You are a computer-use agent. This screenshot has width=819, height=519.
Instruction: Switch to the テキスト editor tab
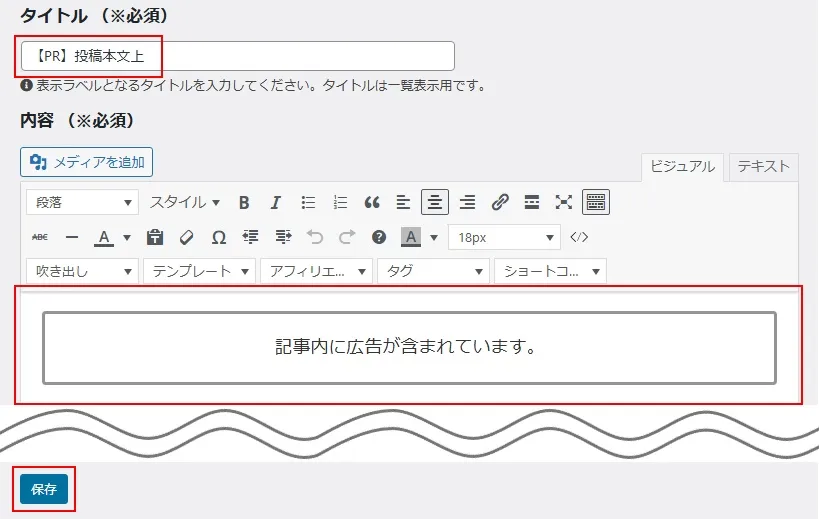click(x=763, y=166)
